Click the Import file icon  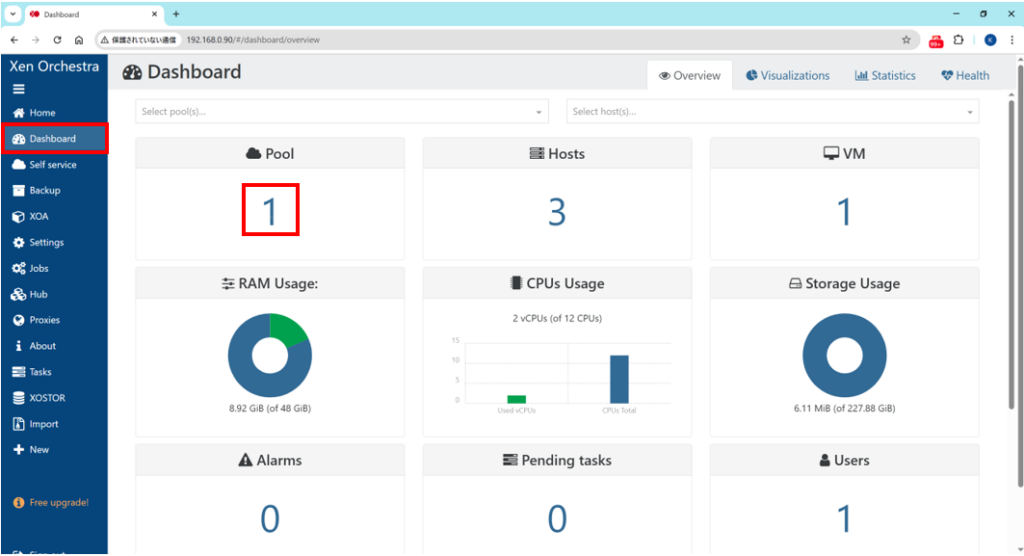[x=18, y=424]
